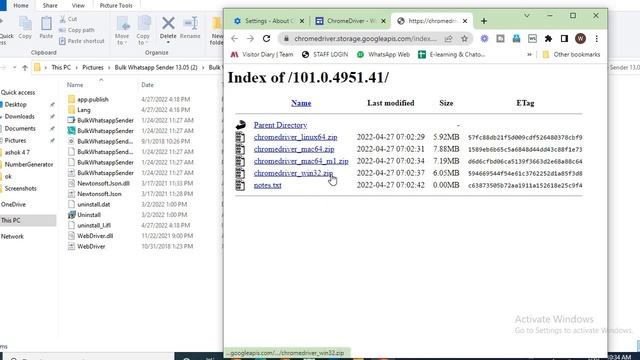Click Cut in Explorer ribbon
640x360 pixels.
[x=68, y=19]
